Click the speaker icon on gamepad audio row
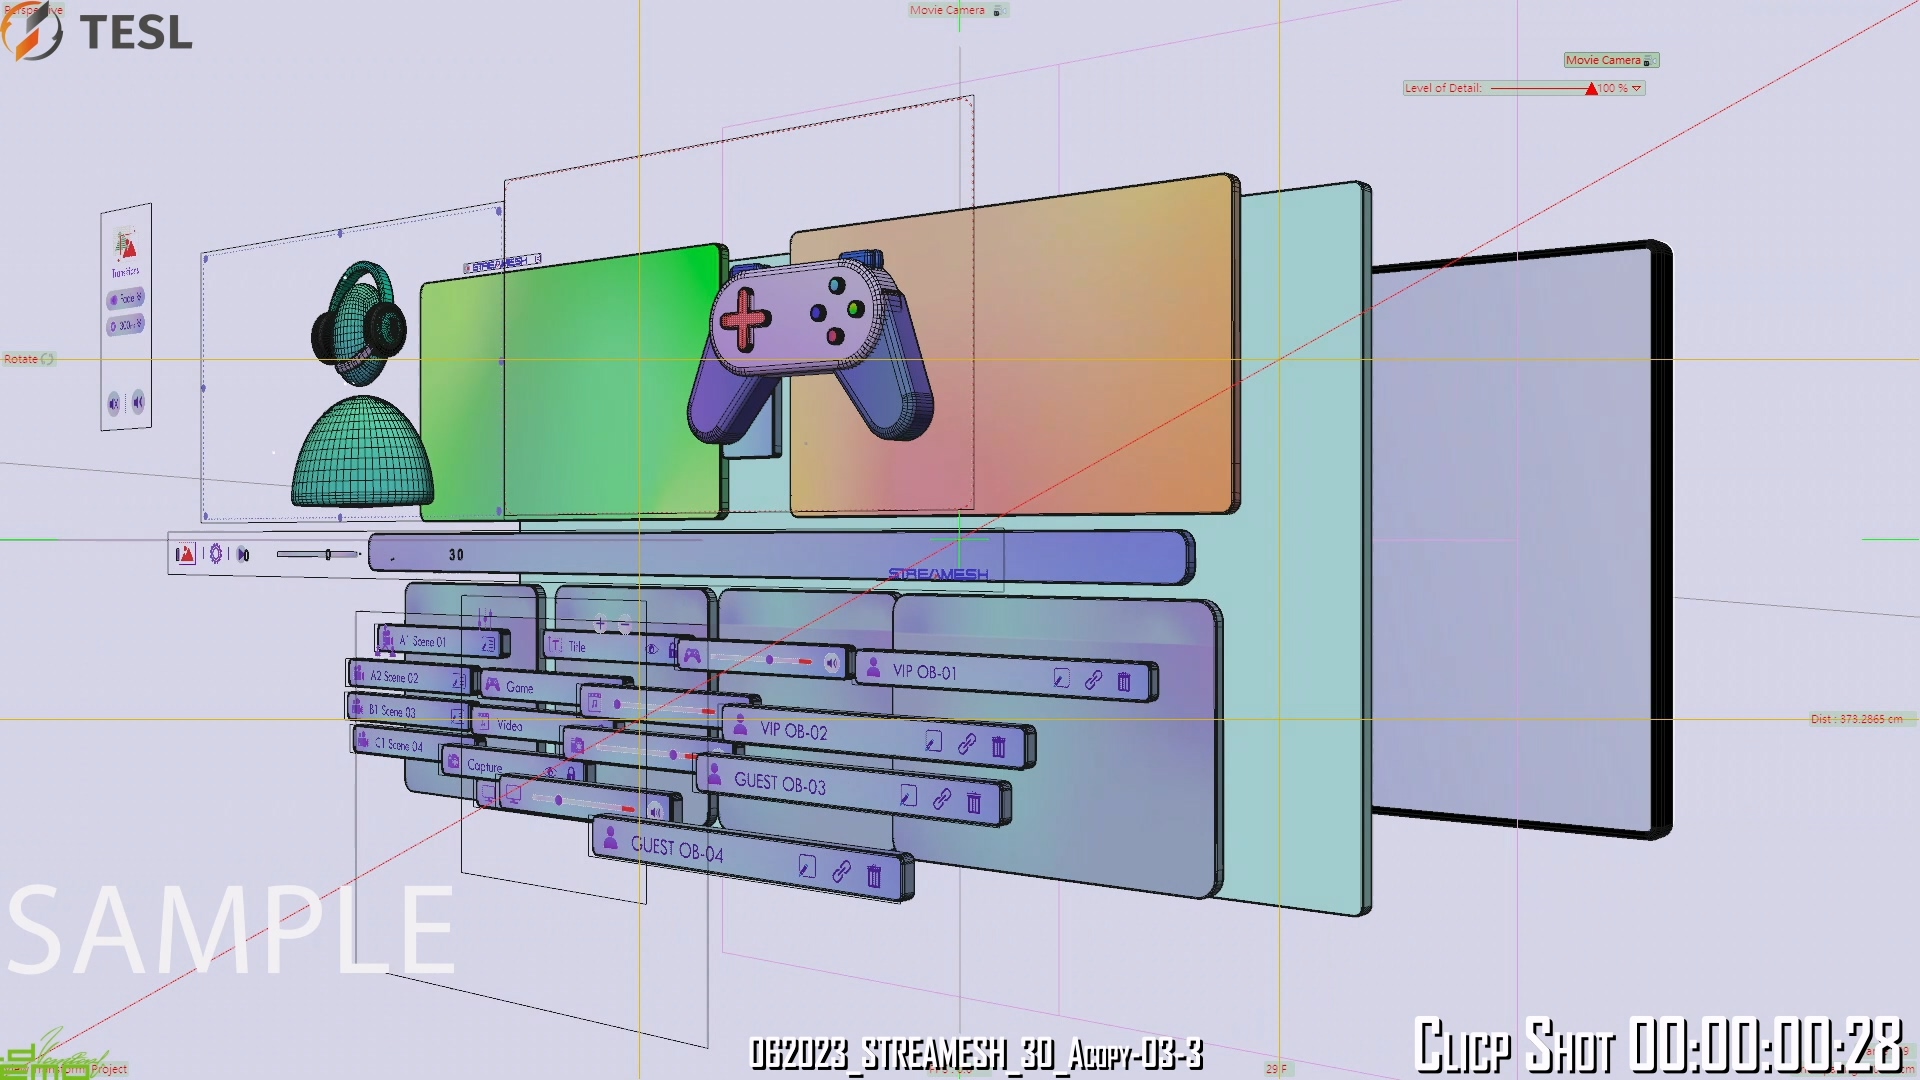 pos(831,663)
